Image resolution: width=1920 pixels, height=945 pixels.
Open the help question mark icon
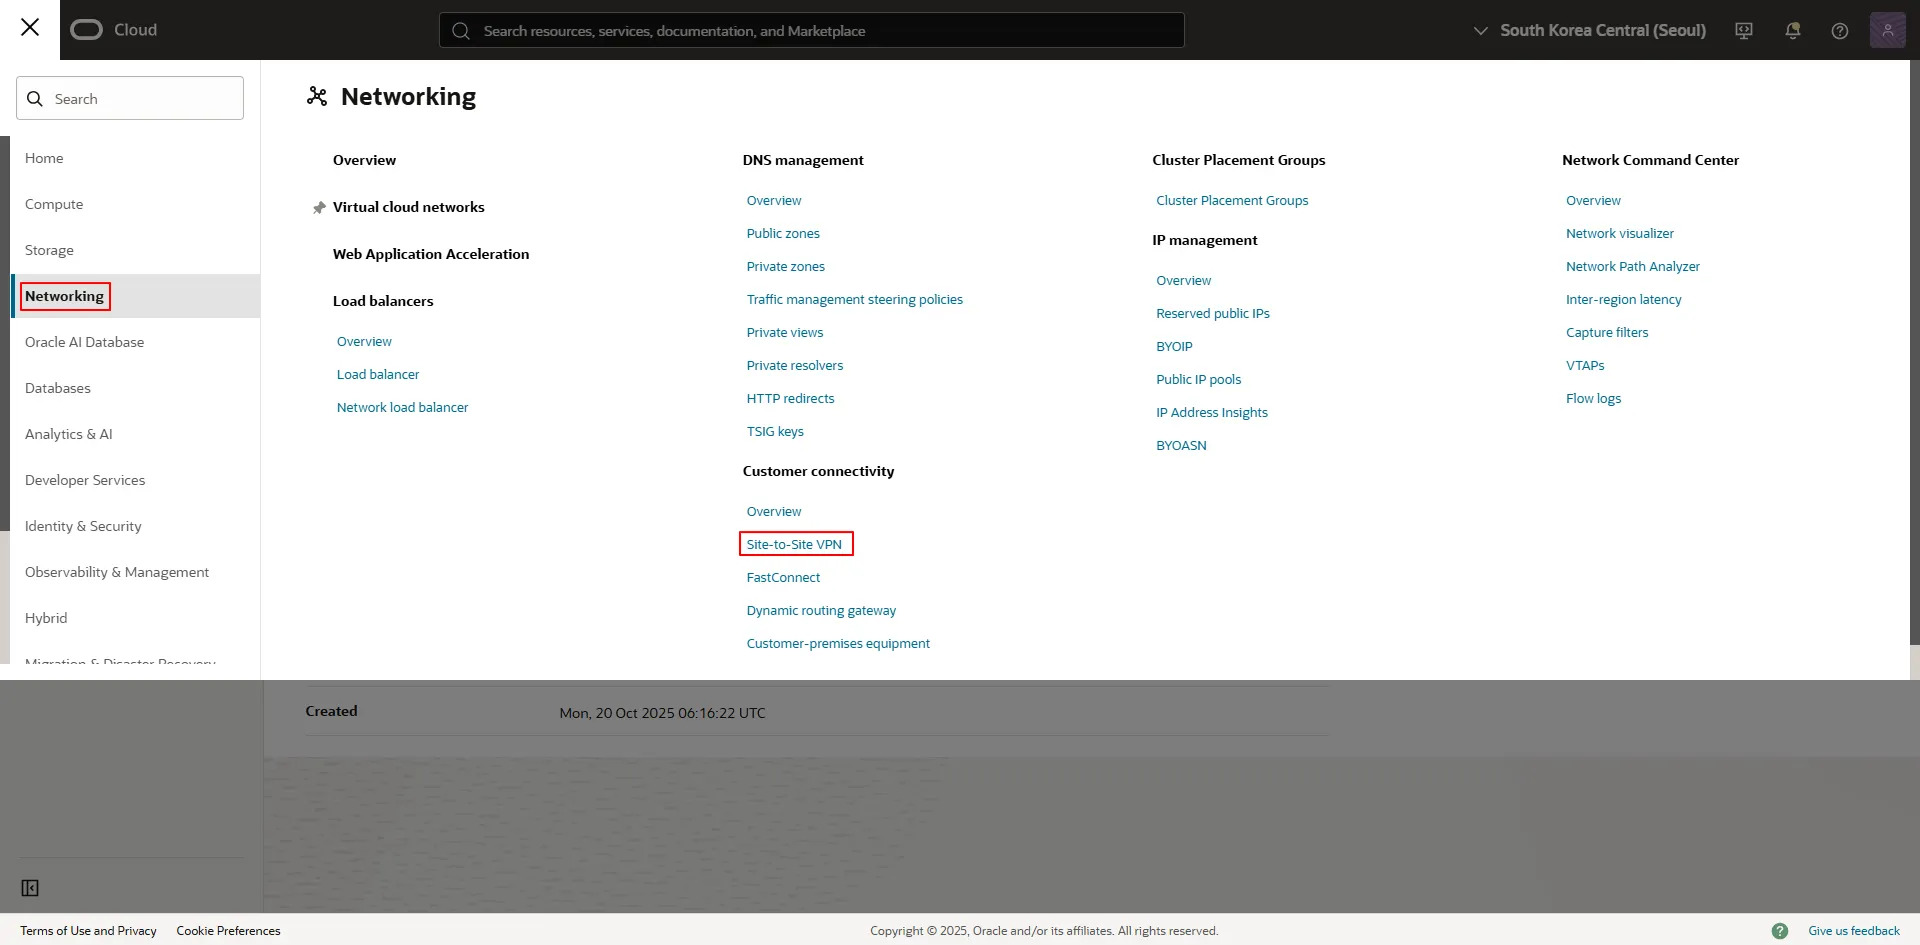click(1840, 31)
